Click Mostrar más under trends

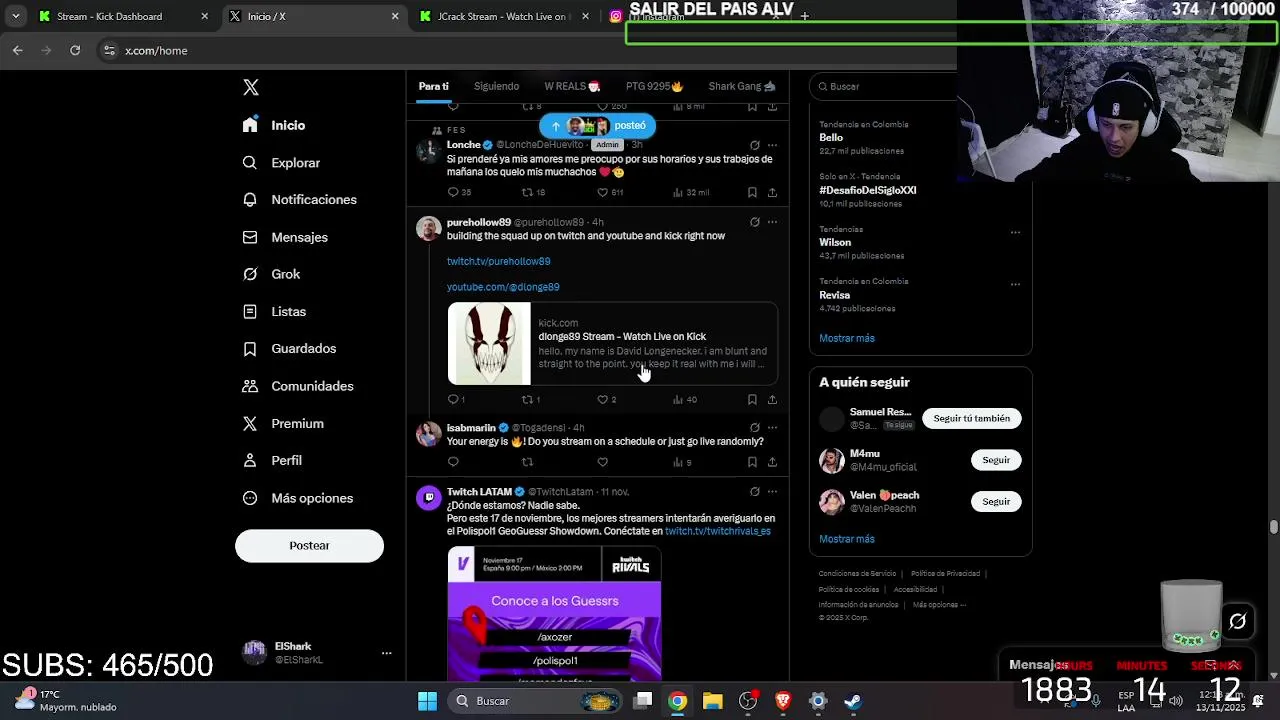click(847, 338)
